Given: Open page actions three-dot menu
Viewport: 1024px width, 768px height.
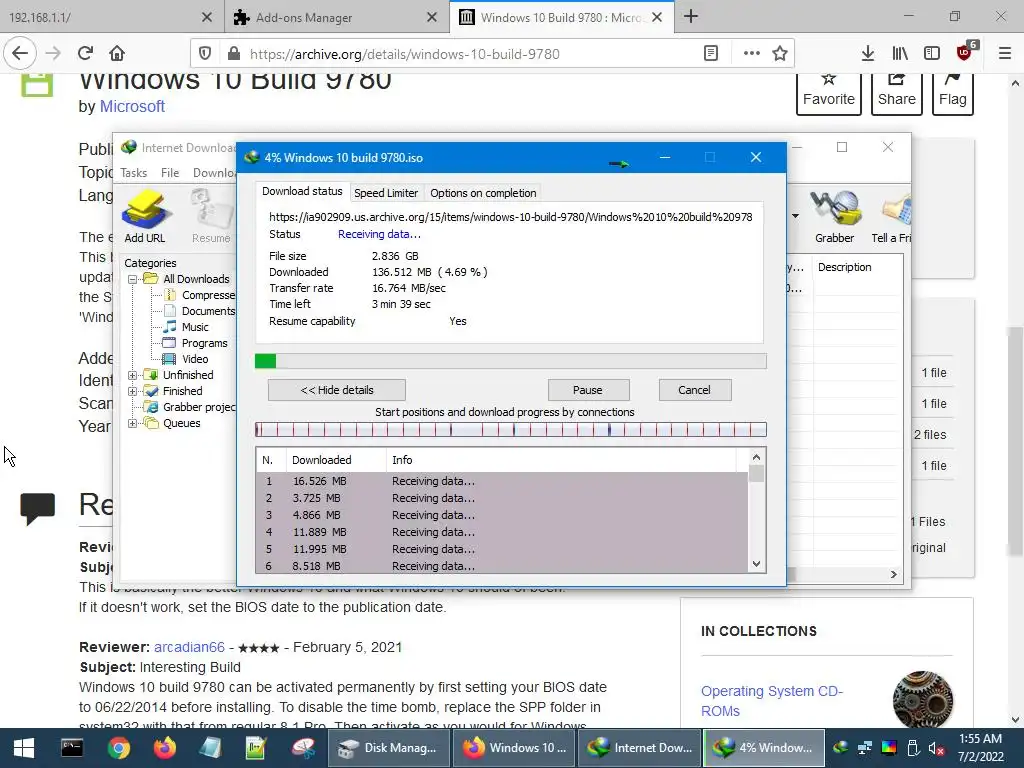Looking at the screenshot, I should (752, 54).
